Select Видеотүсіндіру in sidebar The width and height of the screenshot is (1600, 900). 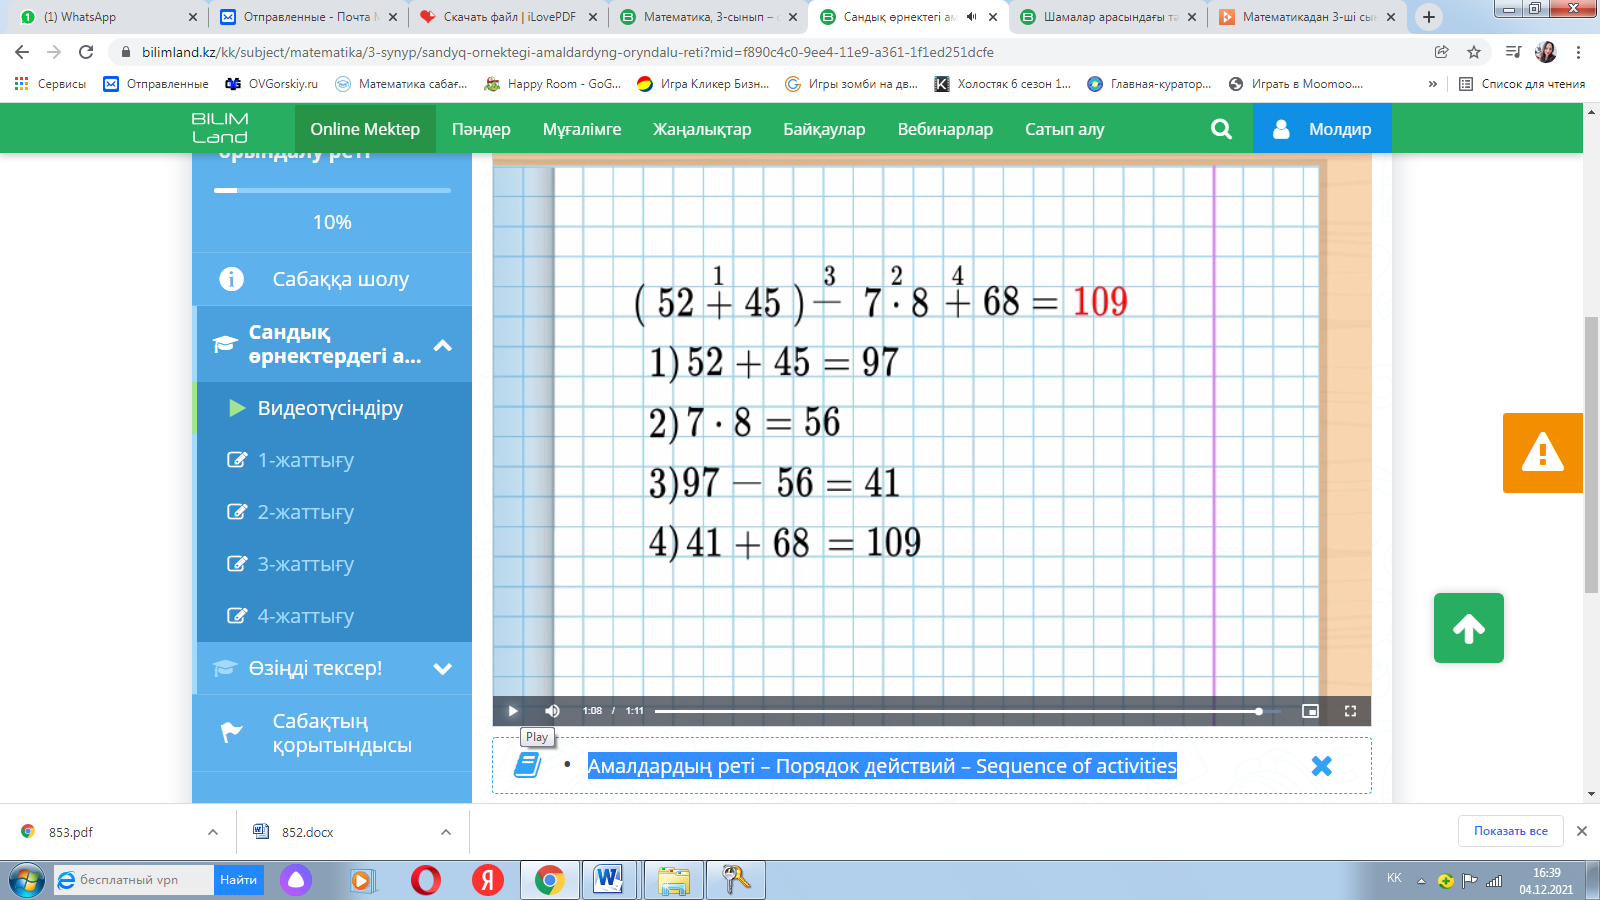332,408
